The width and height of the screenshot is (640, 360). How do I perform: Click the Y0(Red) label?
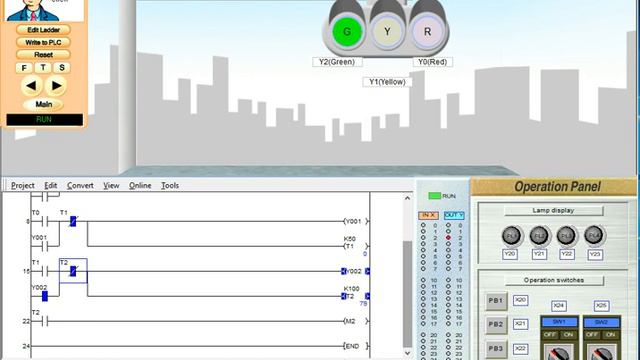pos(433,62)
